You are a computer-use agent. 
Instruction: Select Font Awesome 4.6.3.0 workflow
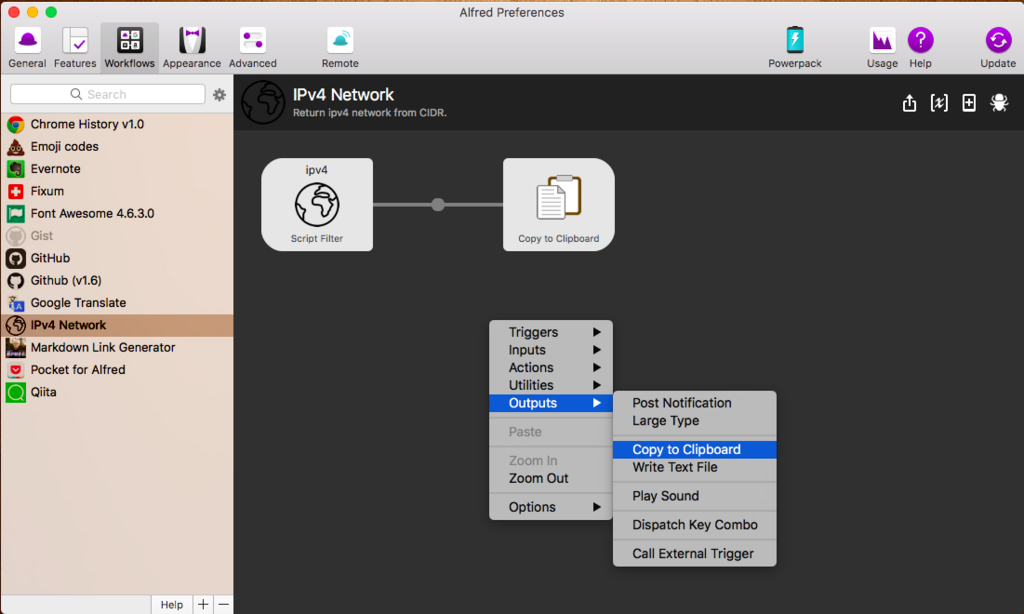point(117,213)
